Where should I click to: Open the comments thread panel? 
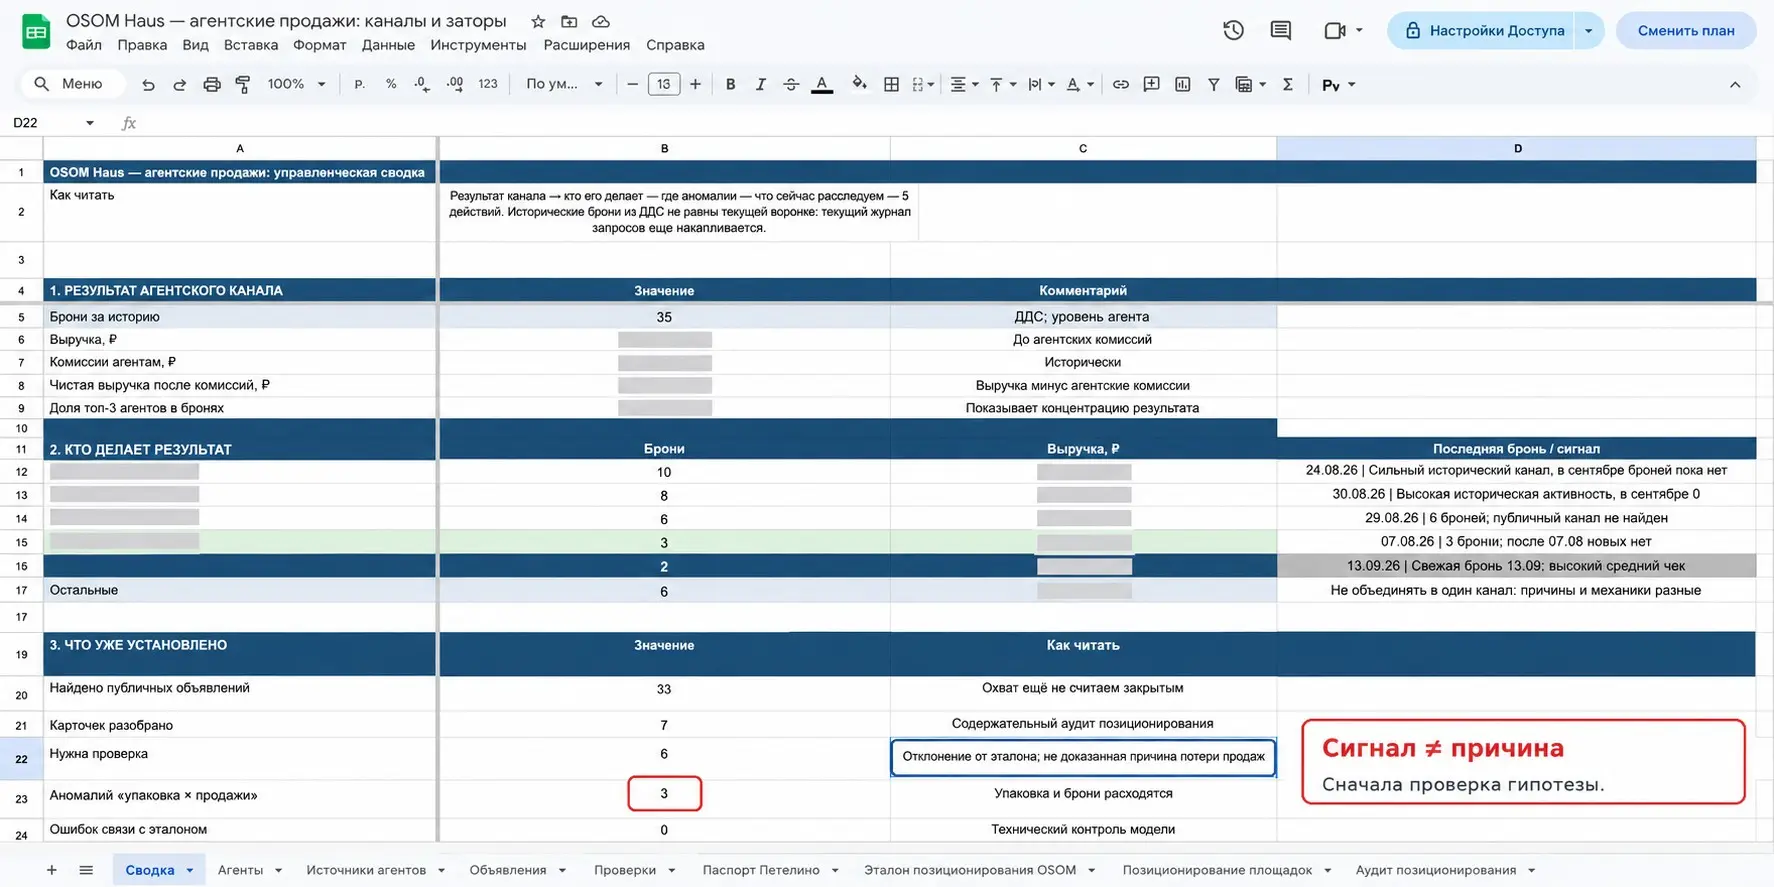(x=1280, y=30)
